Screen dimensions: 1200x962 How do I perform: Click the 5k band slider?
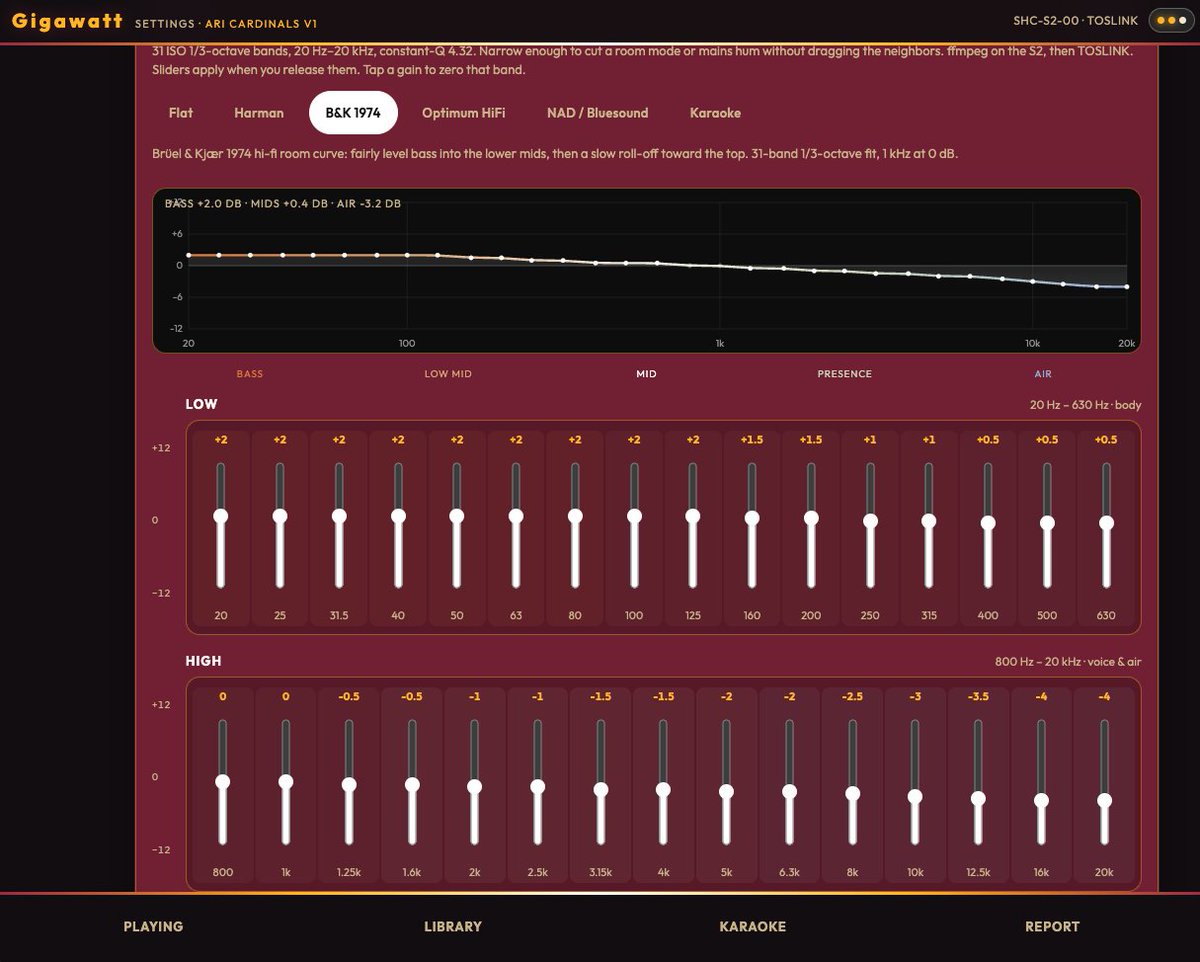coord(727,783)
